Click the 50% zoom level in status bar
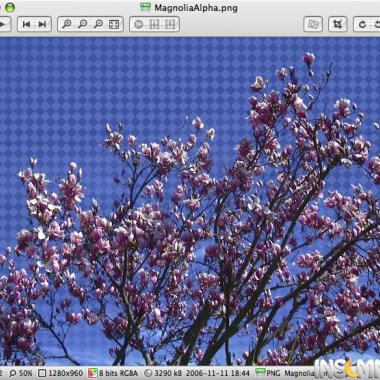 26,373
